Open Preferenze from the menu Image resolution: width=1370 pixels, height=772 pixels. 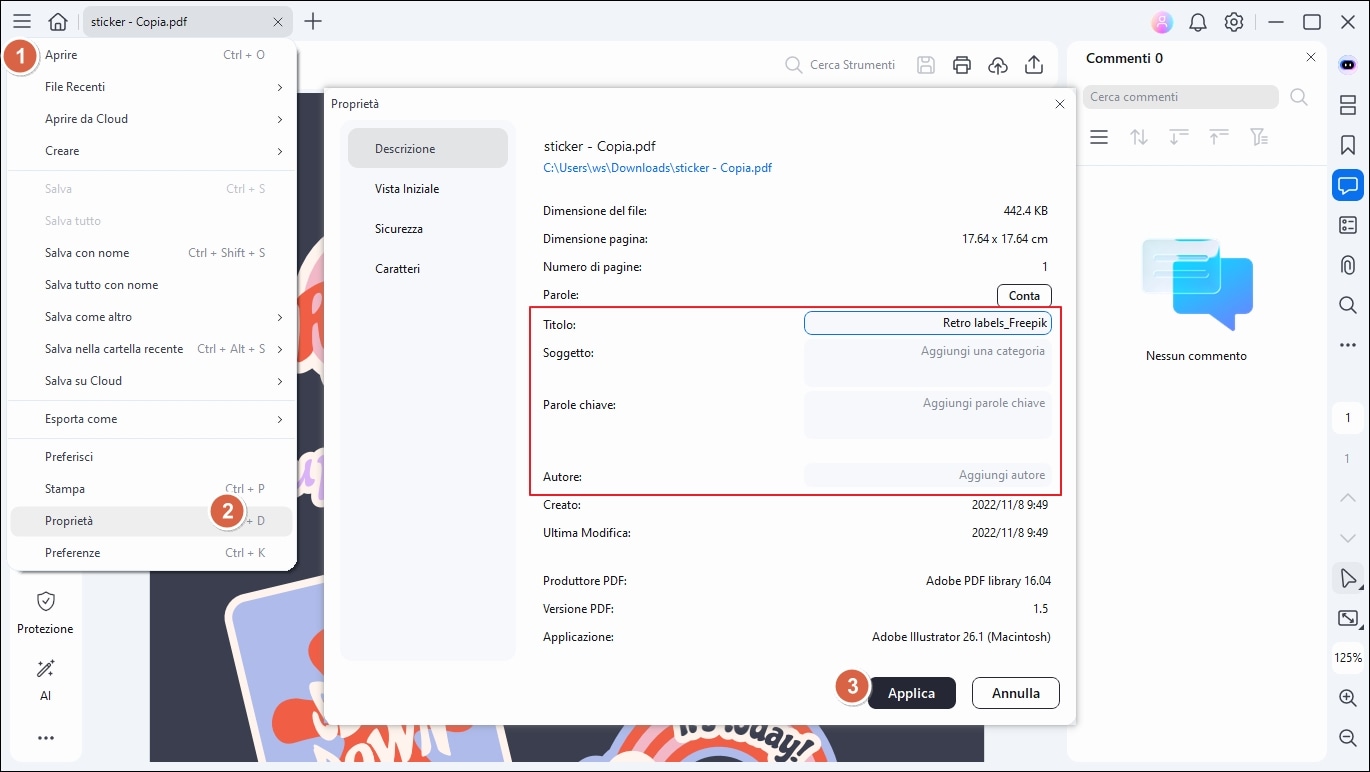coord(151,553)
